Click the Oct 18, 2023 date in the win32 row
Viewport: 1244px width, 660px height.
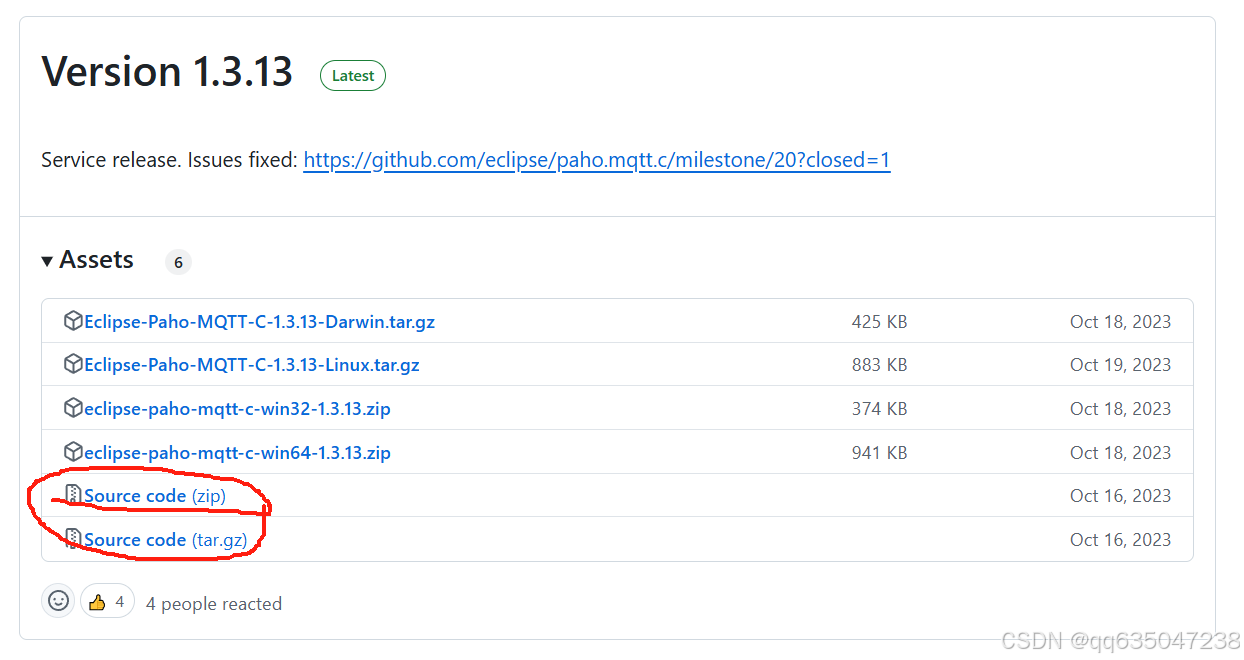point(1120,409)
